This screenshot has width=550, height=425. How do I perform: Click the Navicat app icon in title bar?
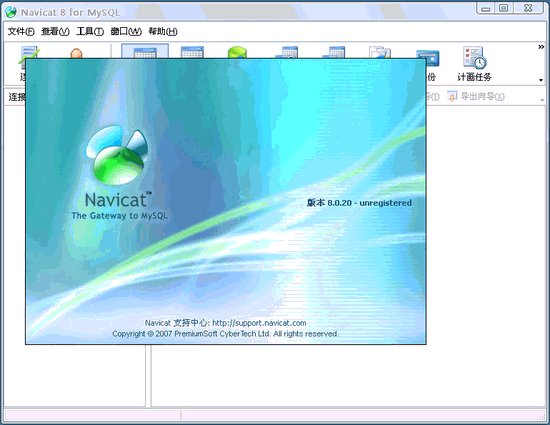click(11, 12)
